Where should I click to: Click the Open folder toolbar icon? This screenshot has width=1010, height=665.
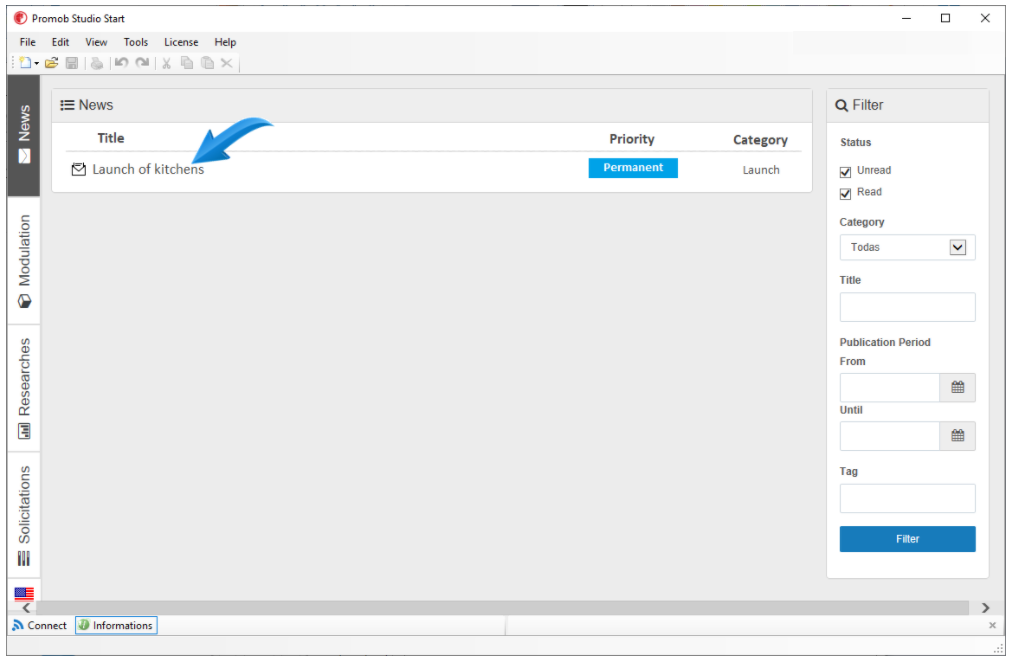tap(52, 63)
